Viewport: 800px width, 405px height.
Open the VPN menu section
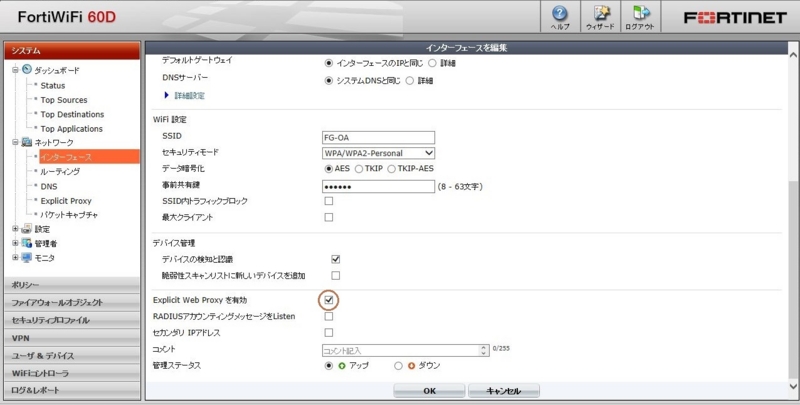72,338
